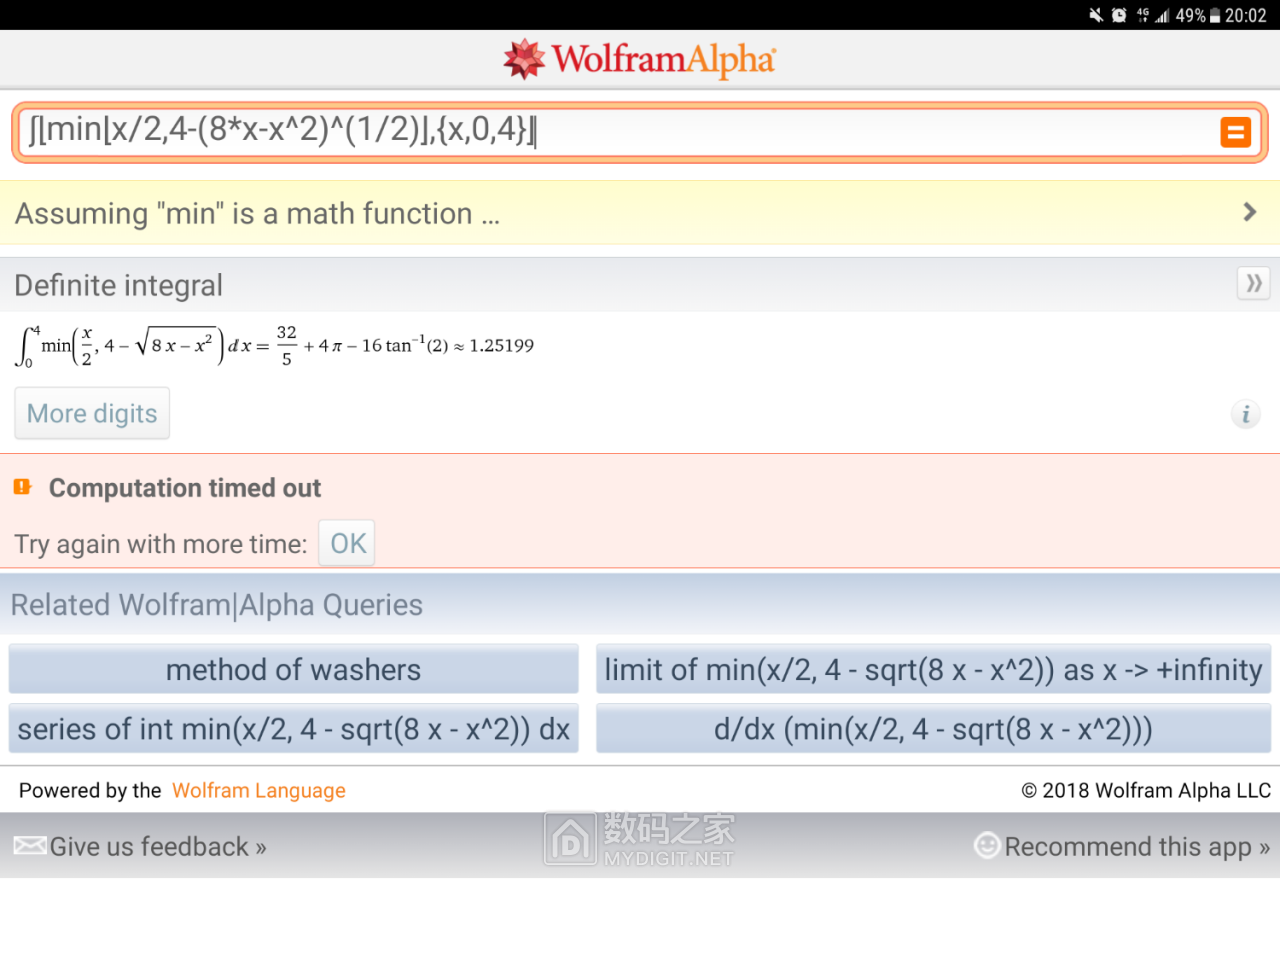Image resolution: width=1280 pixels, height=960 pixels.
Task: Tap the 4G signal strength icon
Action: click(x=1153, y=15)
